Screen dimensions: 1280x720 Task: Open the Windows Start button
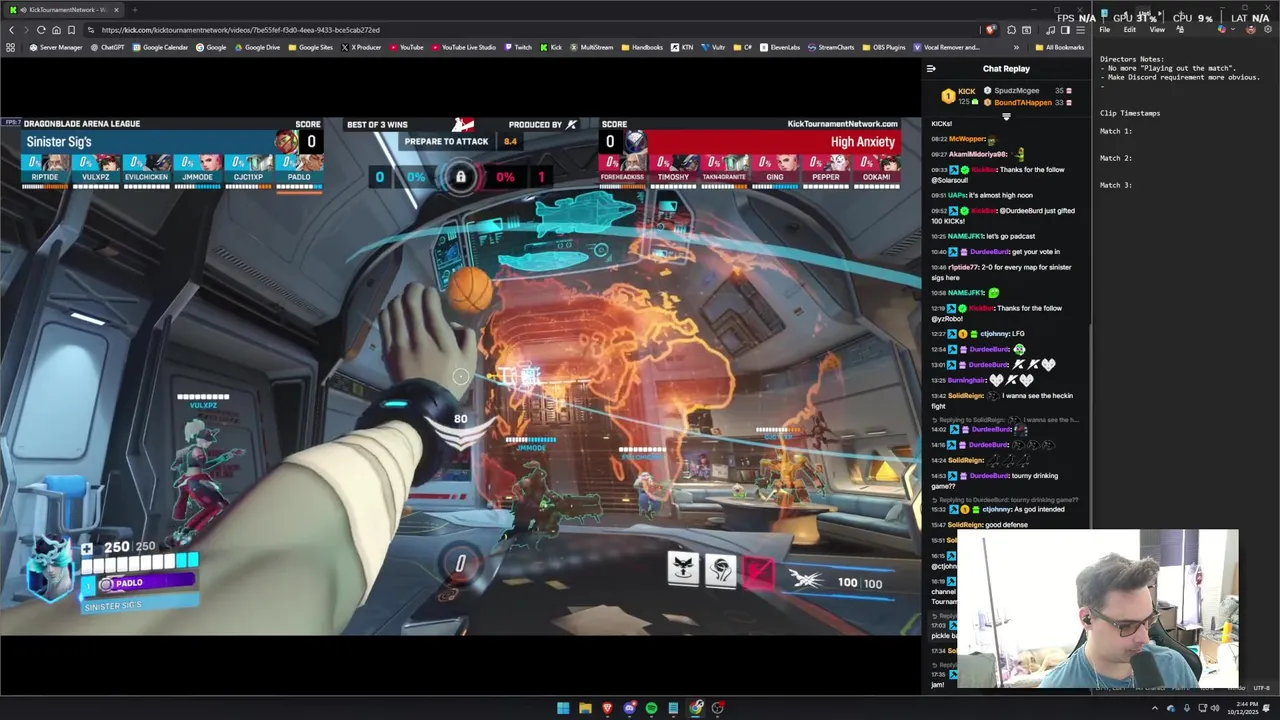[x=563, y=708]
